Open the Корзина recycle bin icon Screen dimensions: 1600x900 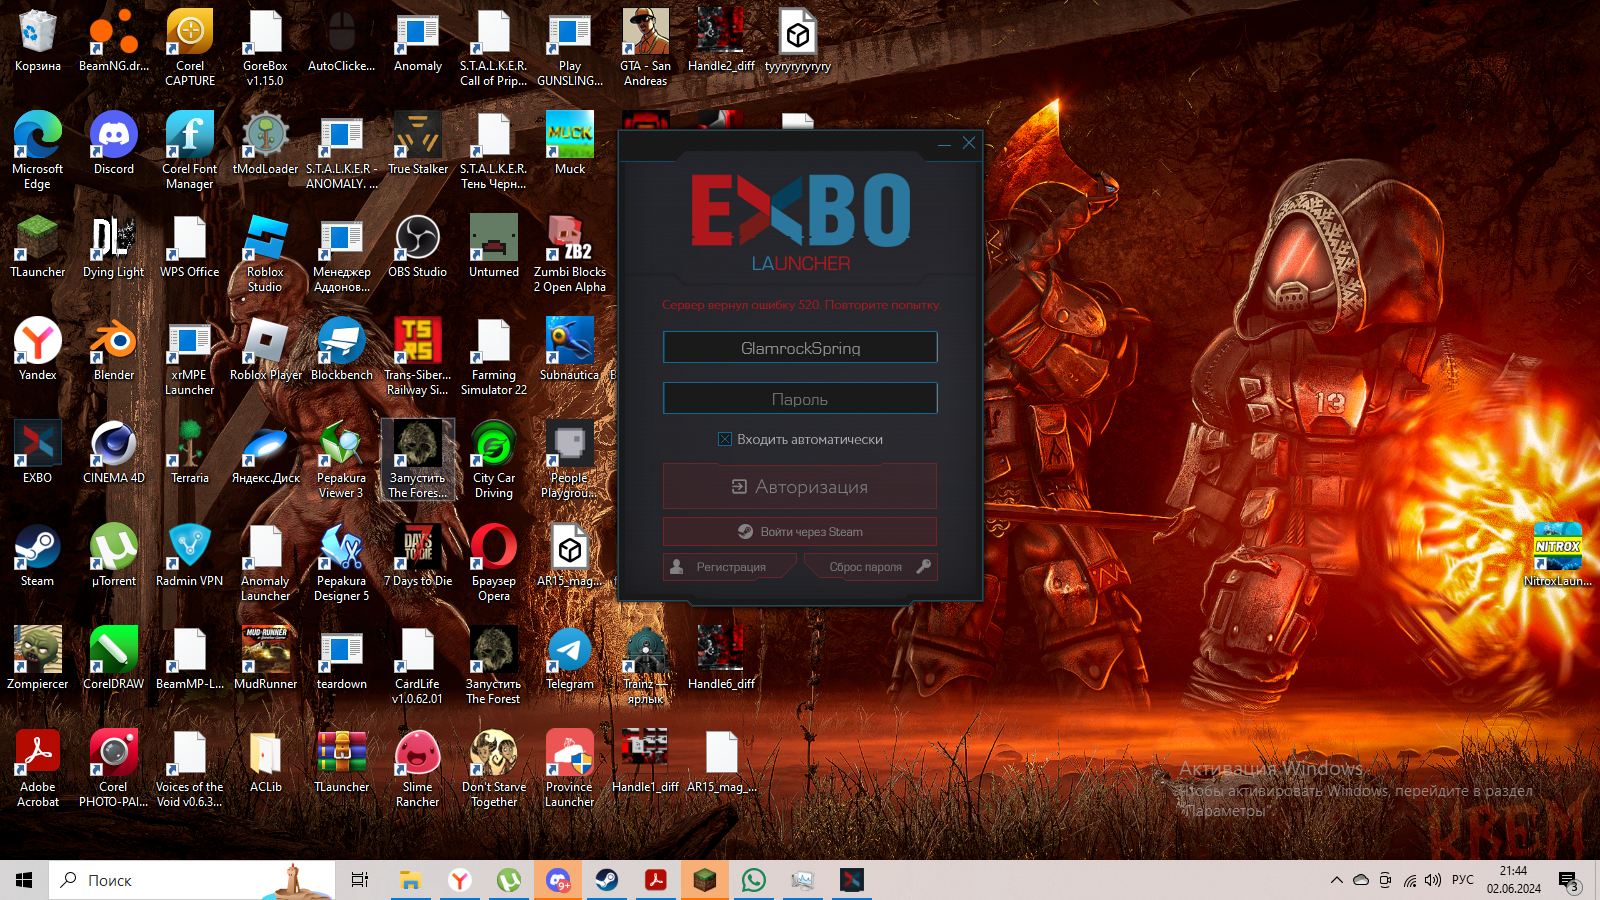pos(38,43)
